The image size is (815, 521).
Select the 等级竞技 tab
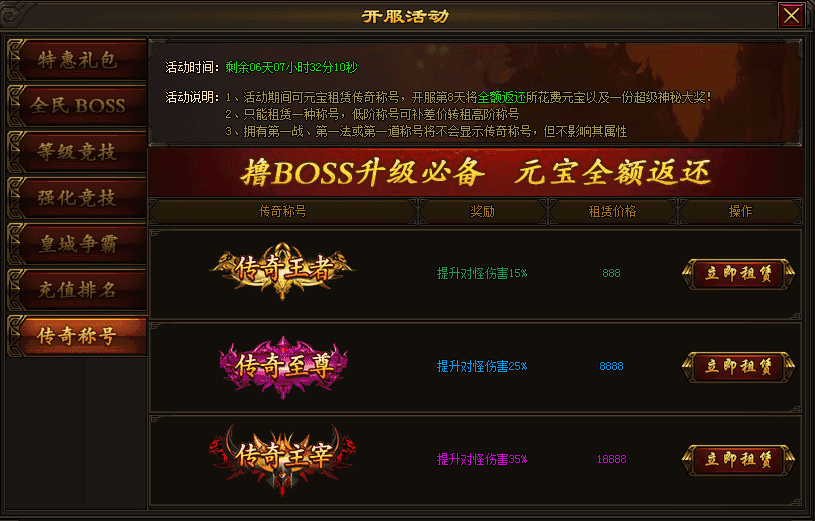pos(78,152)
